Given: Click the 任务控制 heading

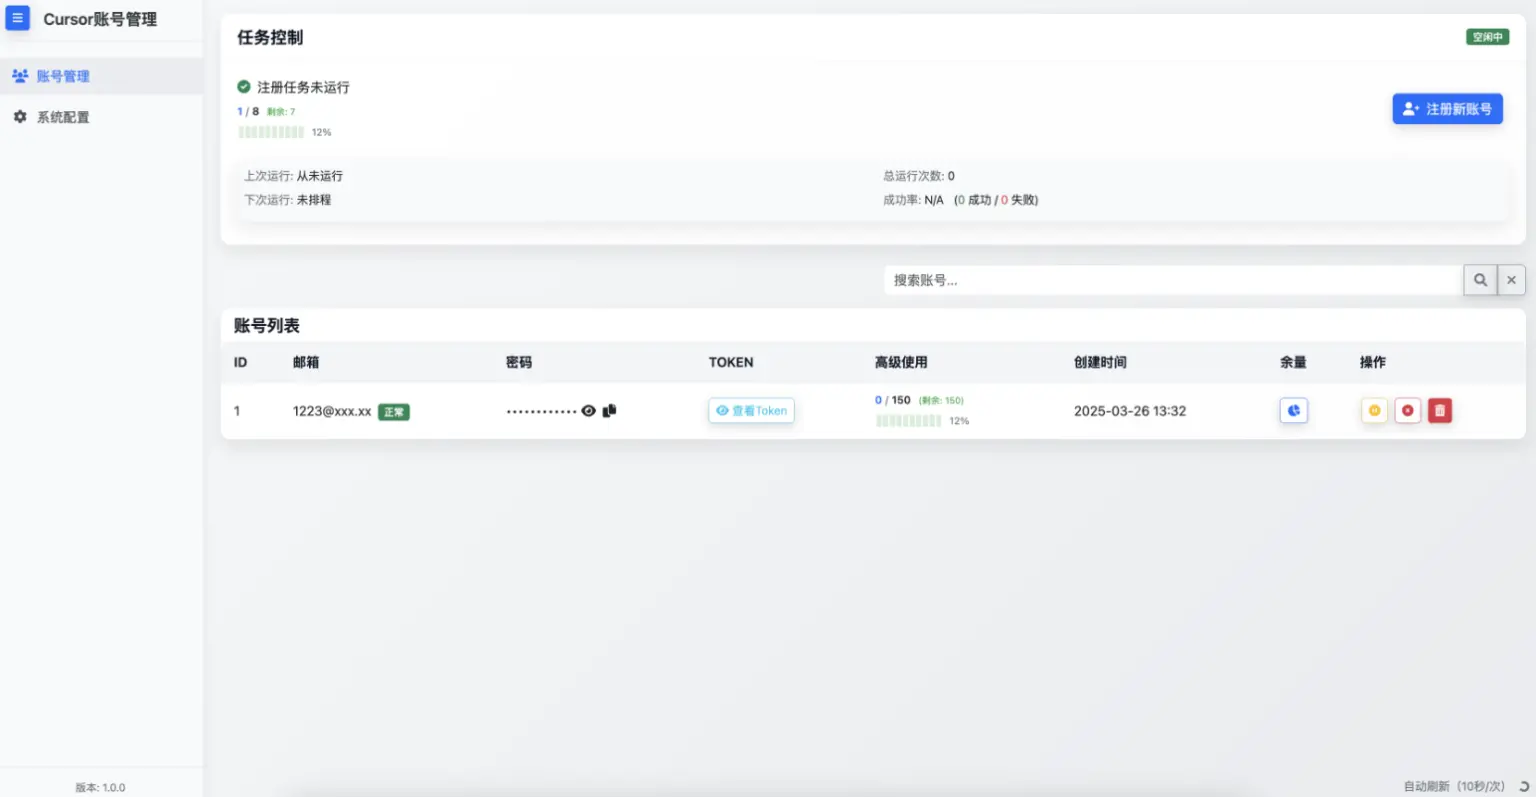Looking at the screenshot, I should pos(270,37).
